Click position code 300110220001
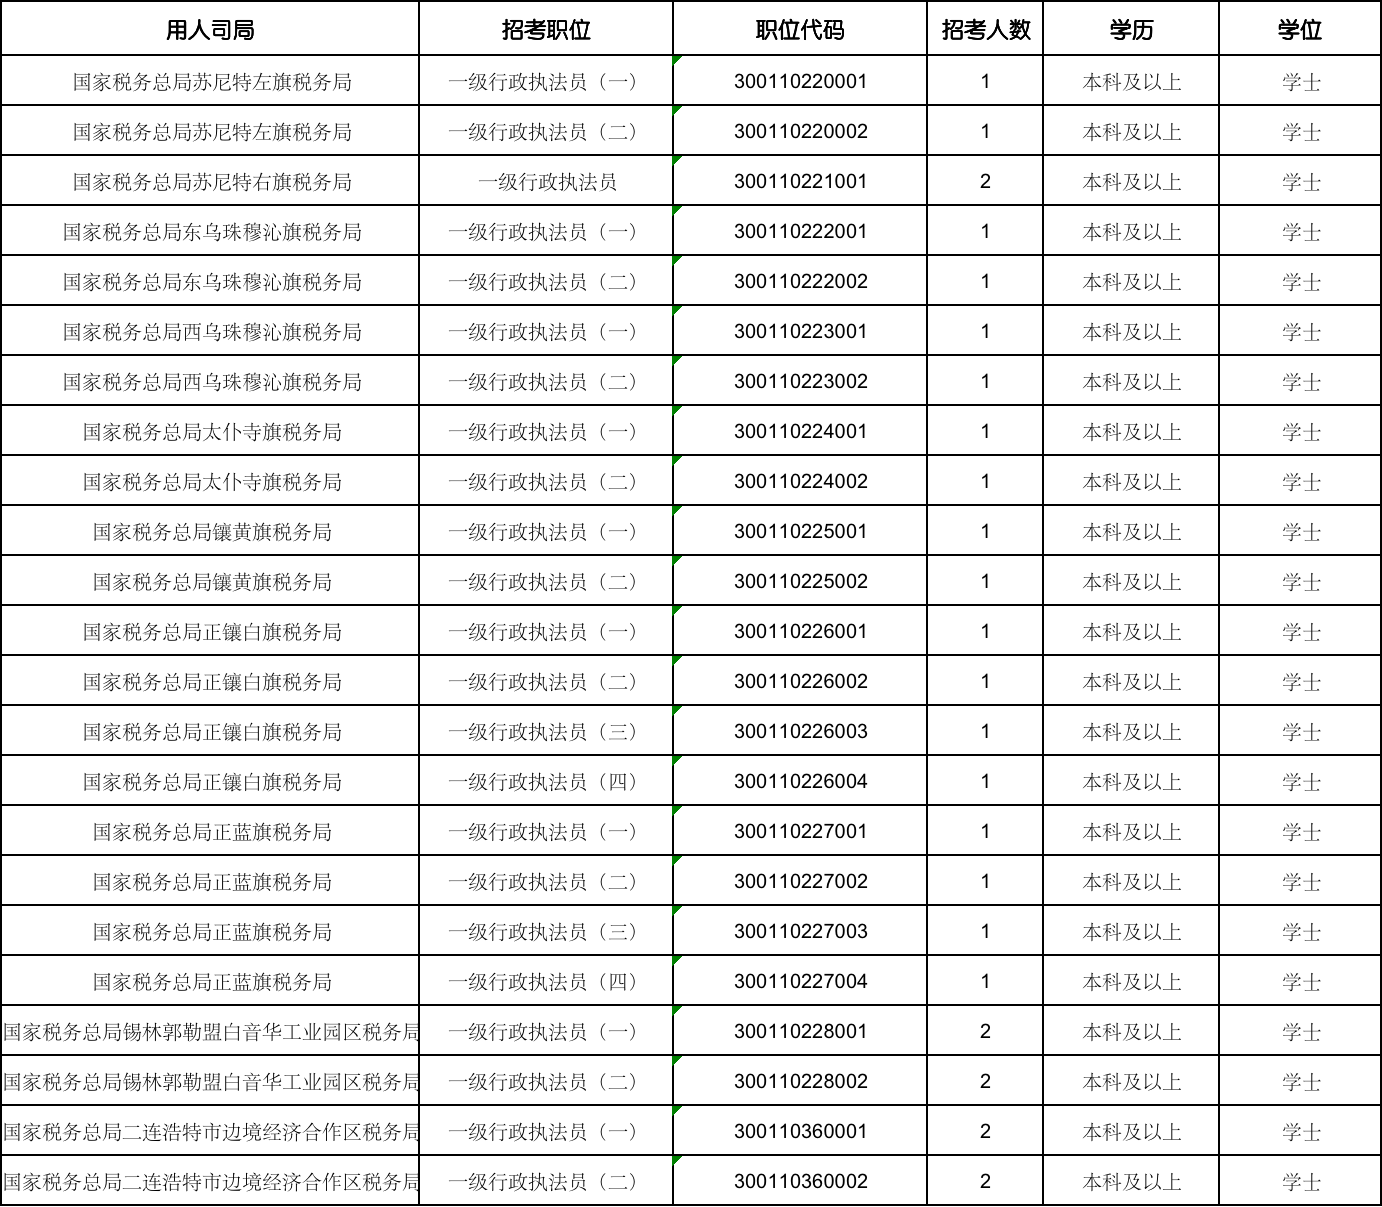 coord(800,81)
